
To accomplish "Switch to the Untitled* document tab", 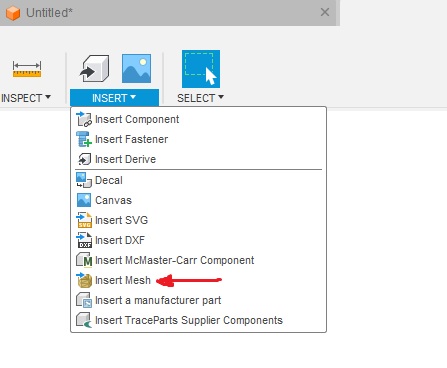I will [x=49, y=13].
